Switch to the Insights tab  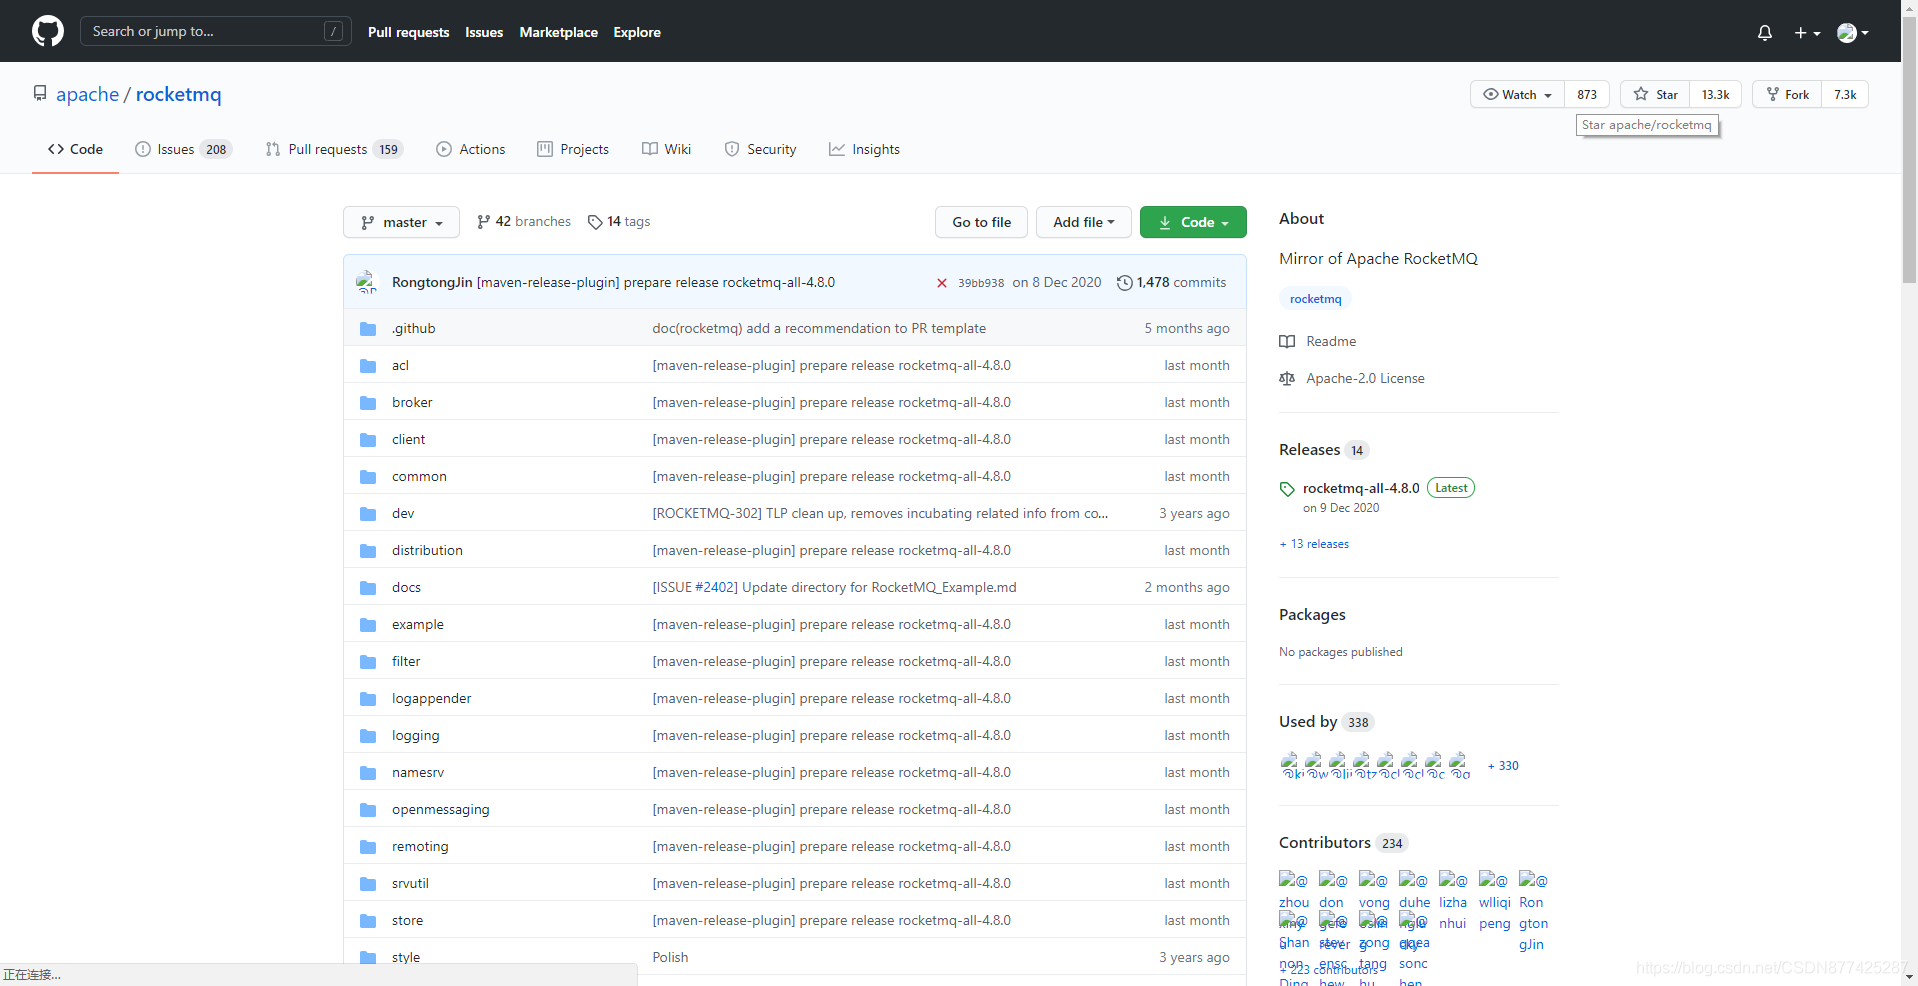coord(864,149)
